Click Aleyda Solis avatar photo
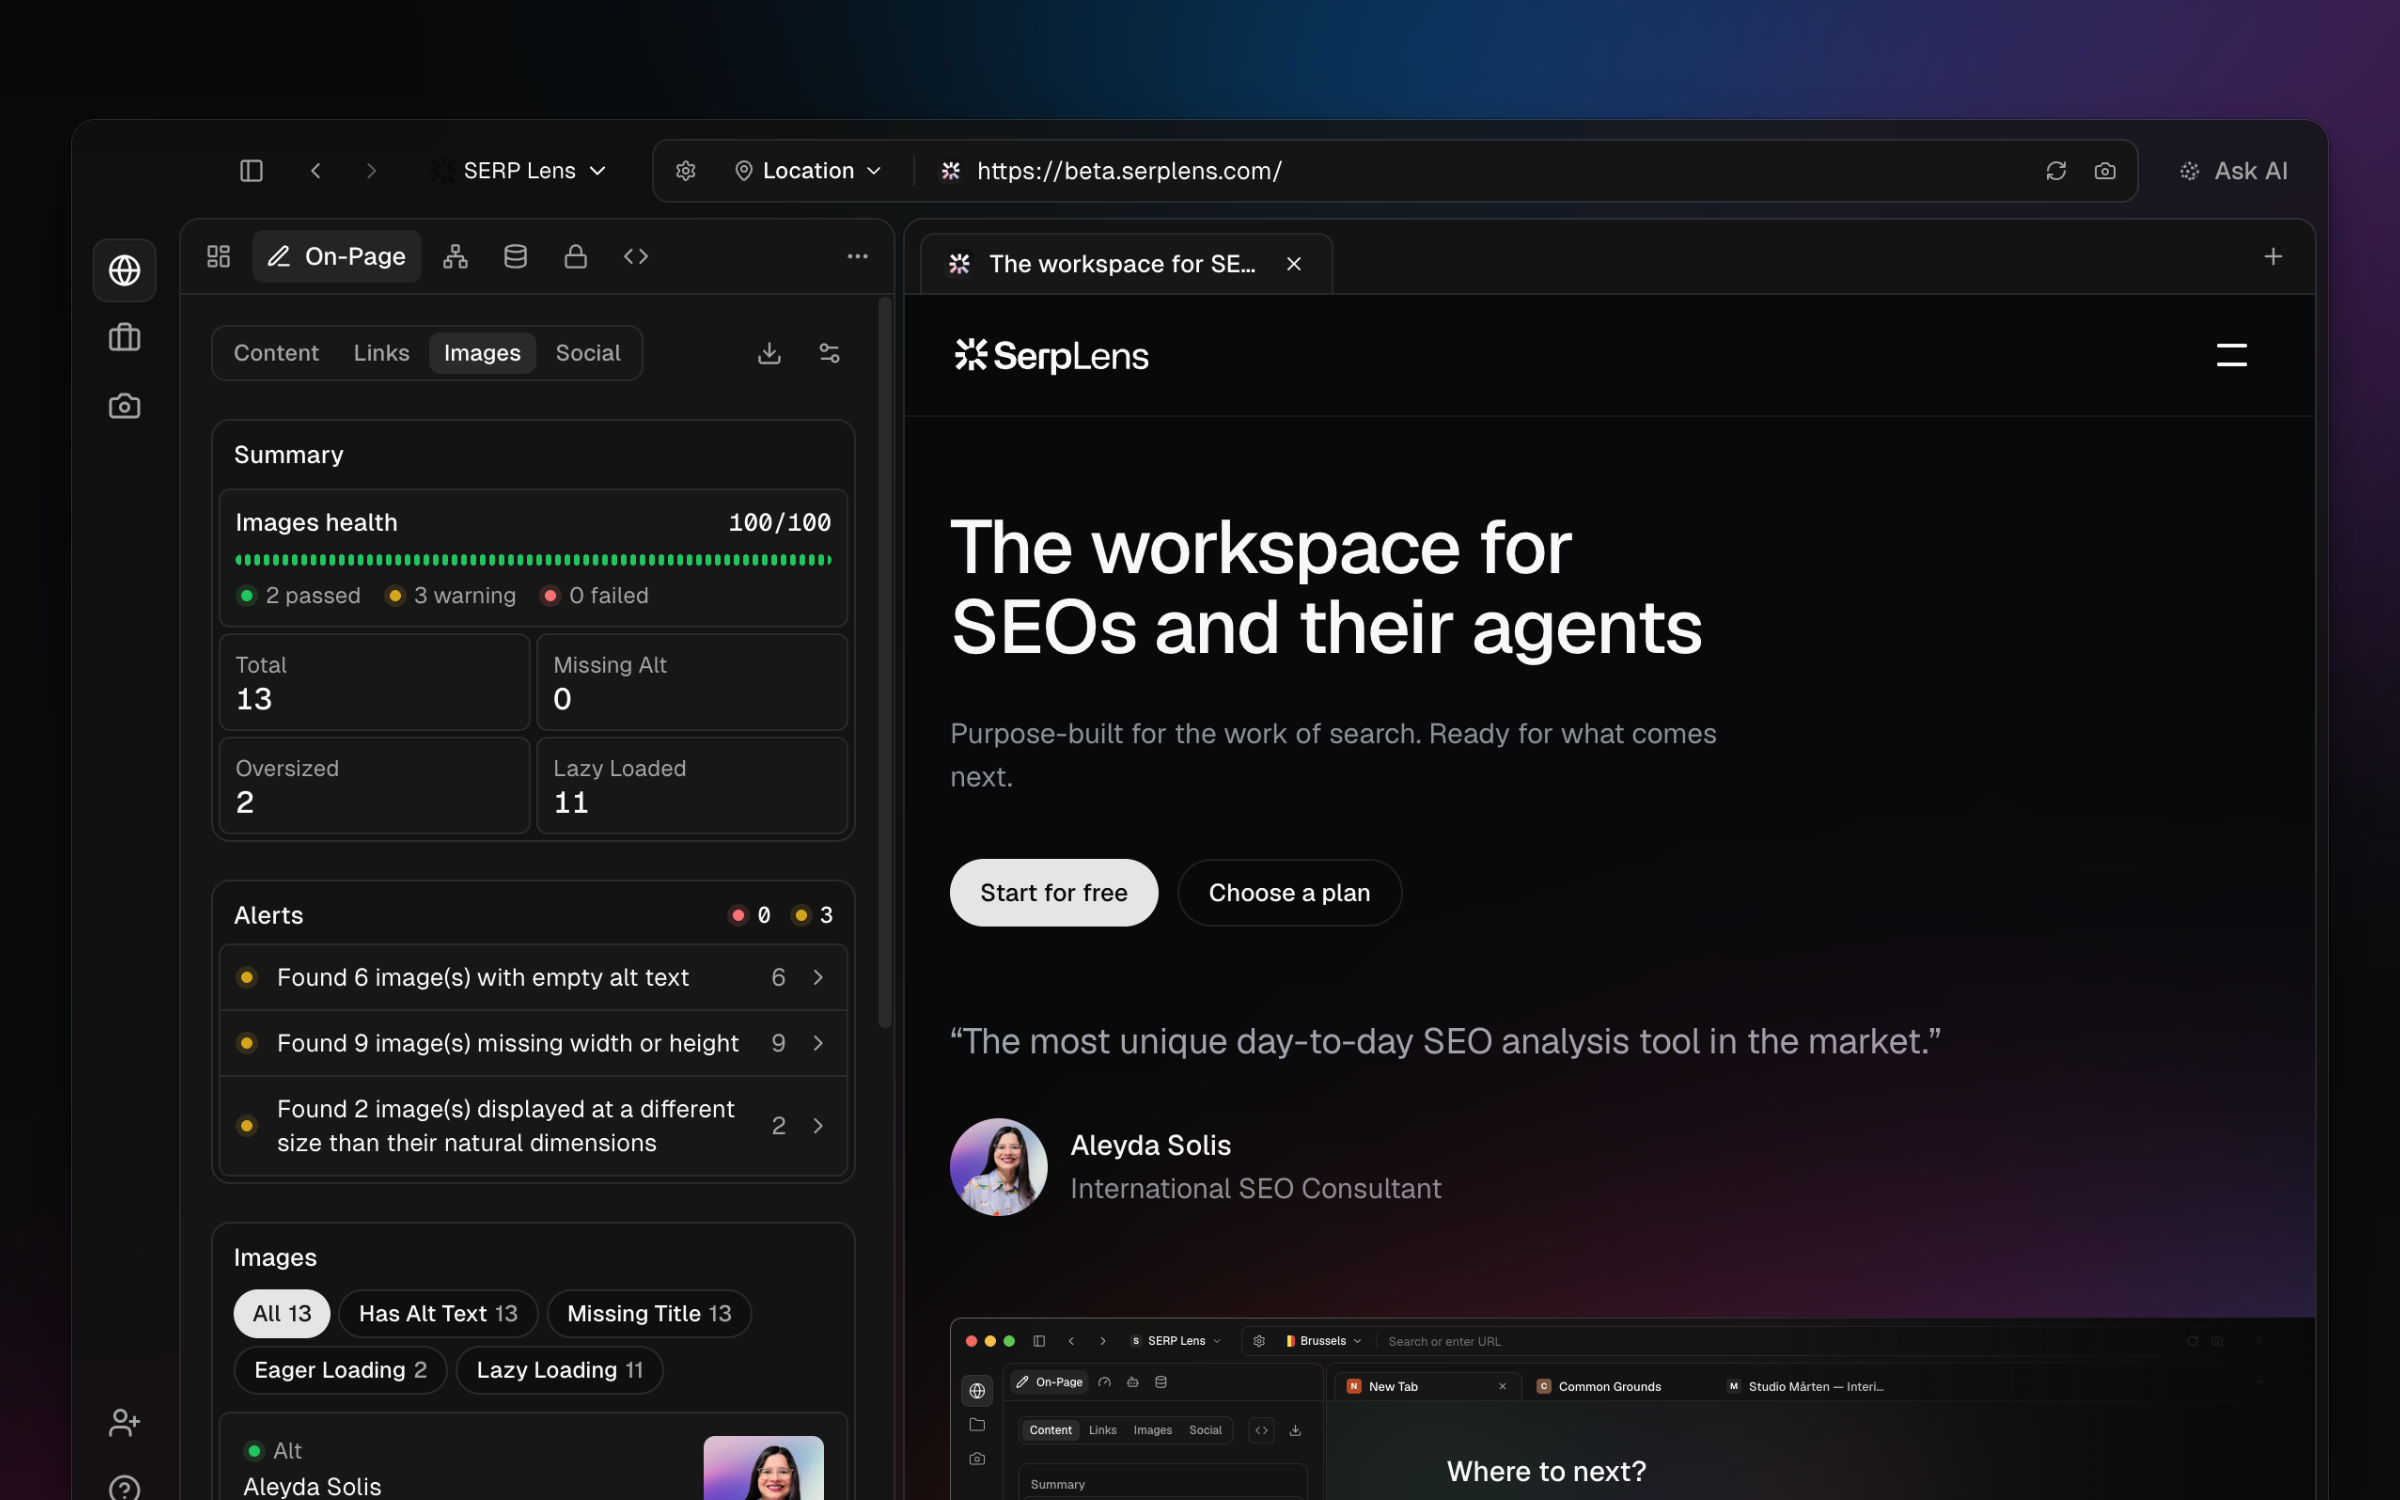Image resolution: width=2400 pixels, height=1500 pixels. point(999,1167)
